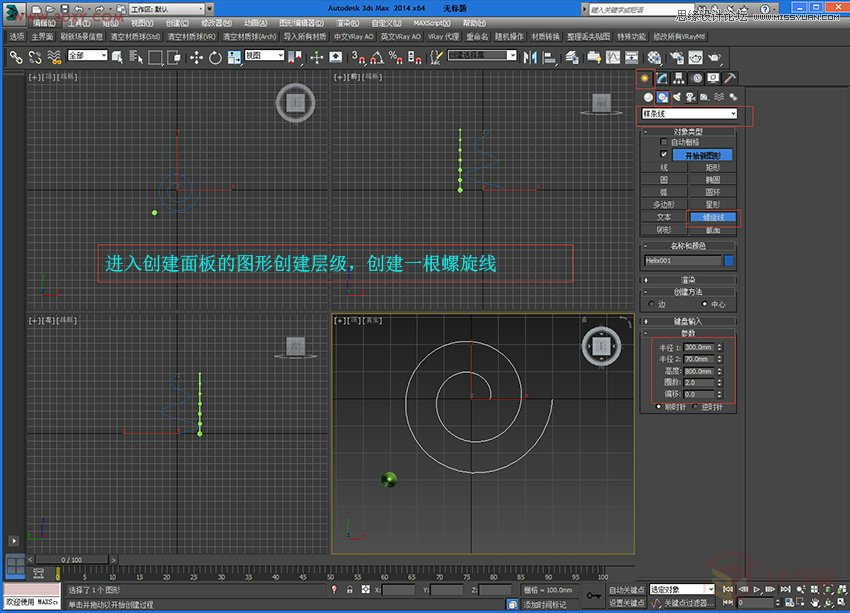Activate the Select and Rotate tool

215,58
